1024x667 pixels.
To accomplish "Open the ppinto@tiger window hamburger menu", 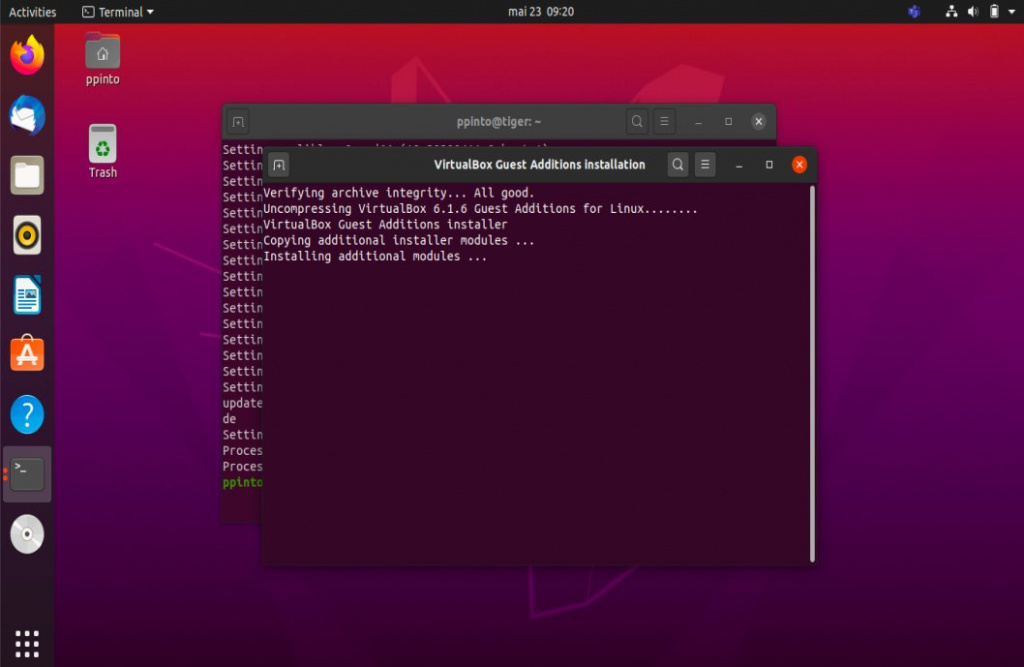I will (x=663, y=121).
